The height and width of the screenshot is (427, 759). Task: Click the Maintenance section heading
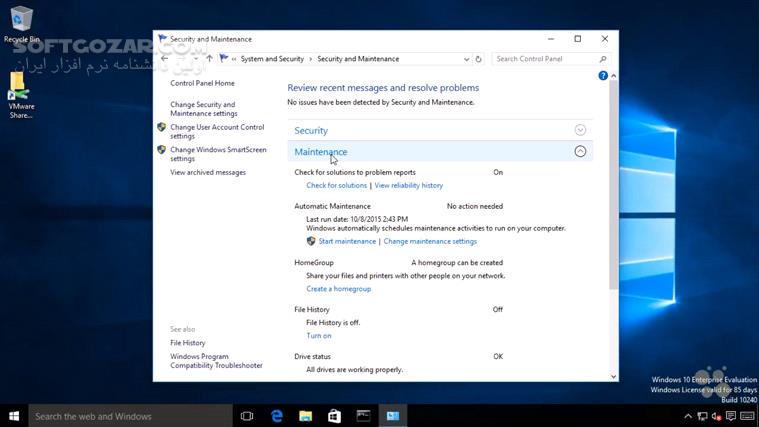pyautogui.click(x=321, y=152)
